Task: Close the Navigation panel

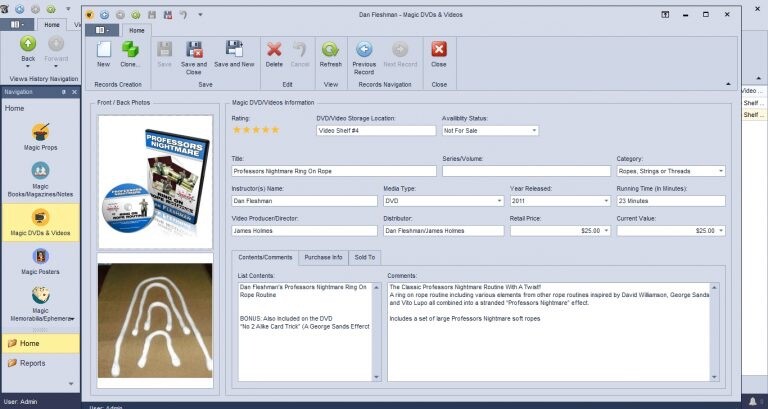Action: (74, 92)
